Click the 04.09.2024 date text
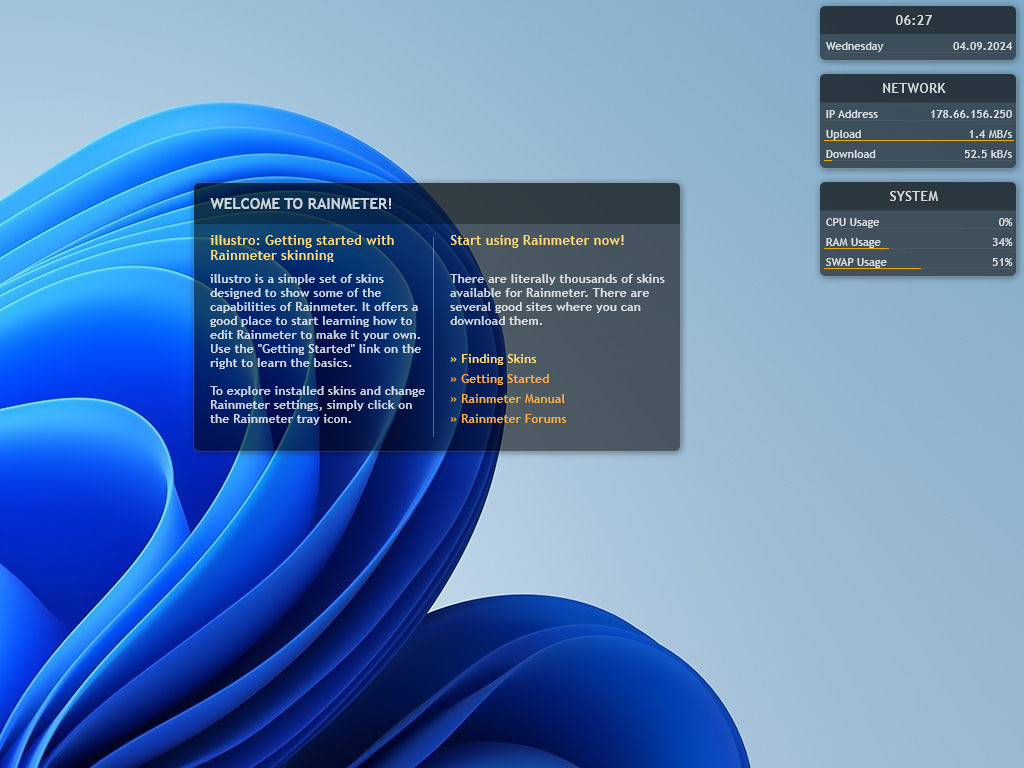1024x768 pixels. (x=982, y=46)
